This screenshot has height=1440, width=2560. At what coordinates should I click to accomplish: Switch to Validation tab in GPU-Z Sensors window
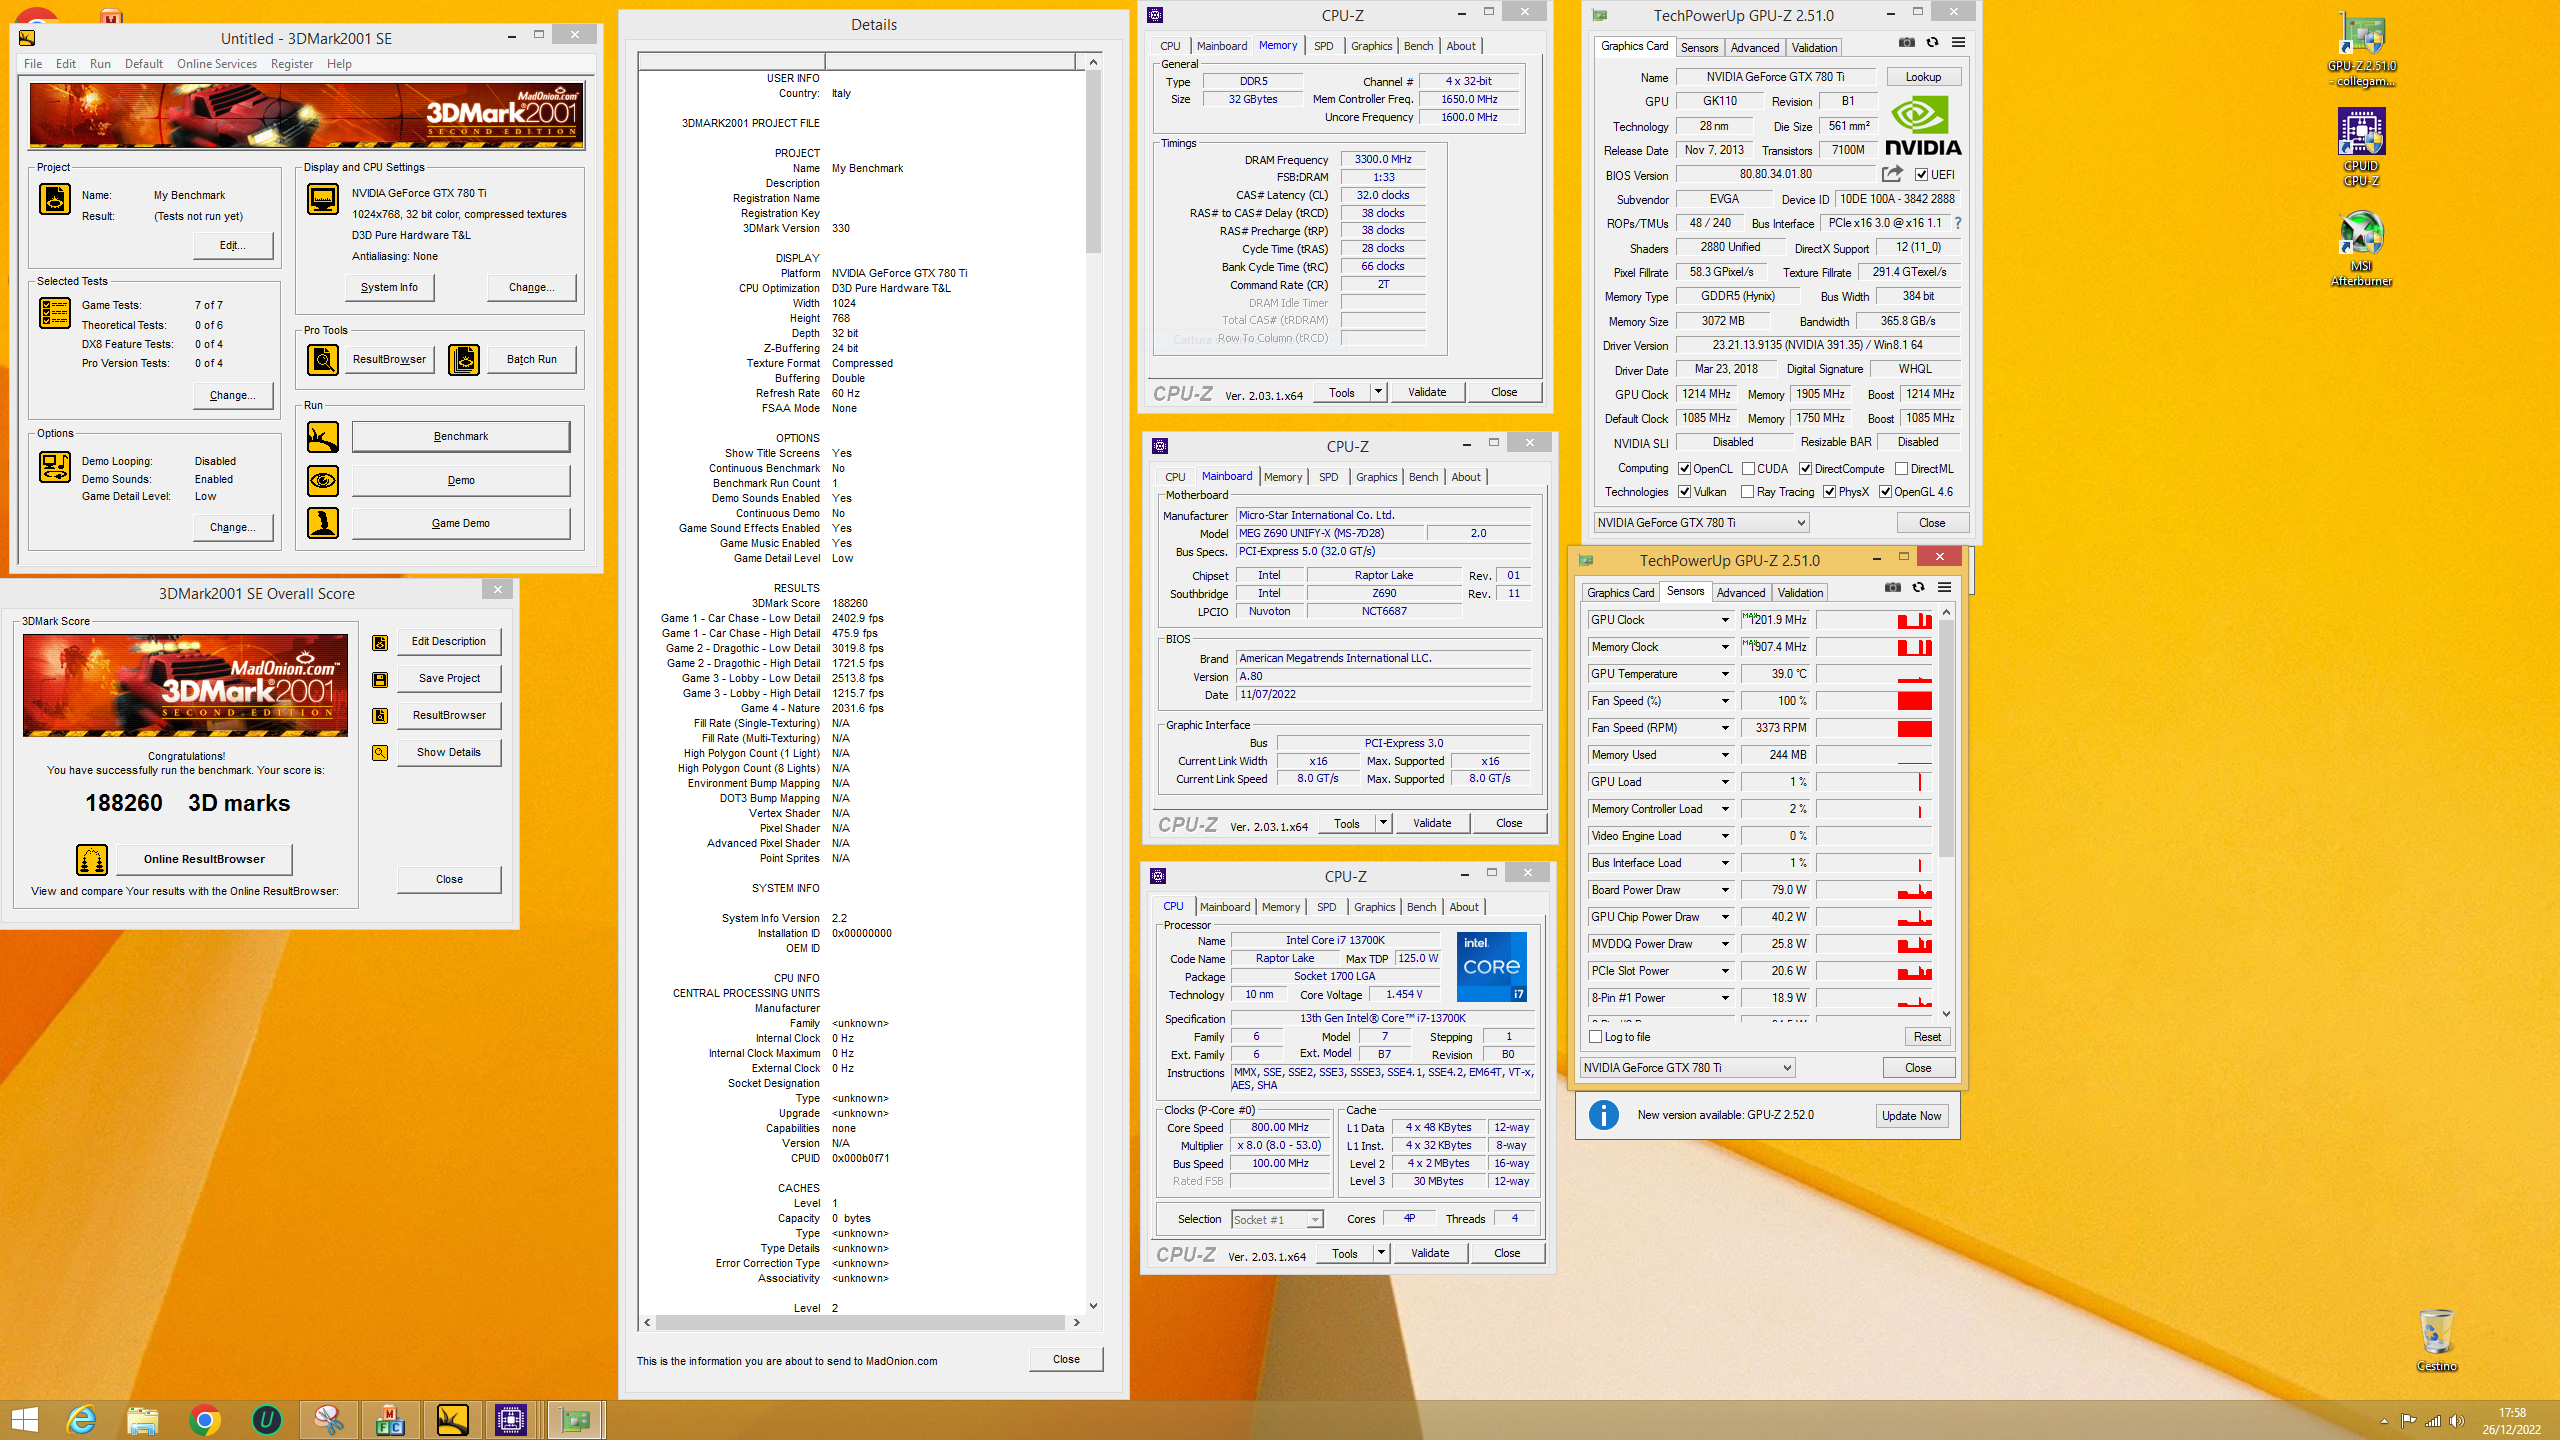[x=1800, y=593]
